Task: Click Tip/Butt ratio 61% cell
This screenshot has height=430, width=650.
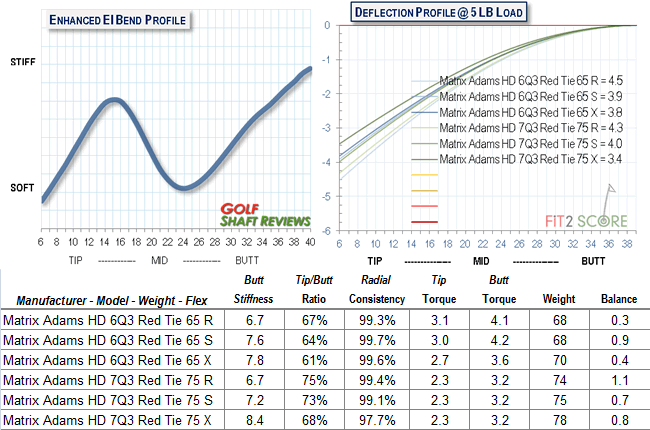Action: pos(315,360)
